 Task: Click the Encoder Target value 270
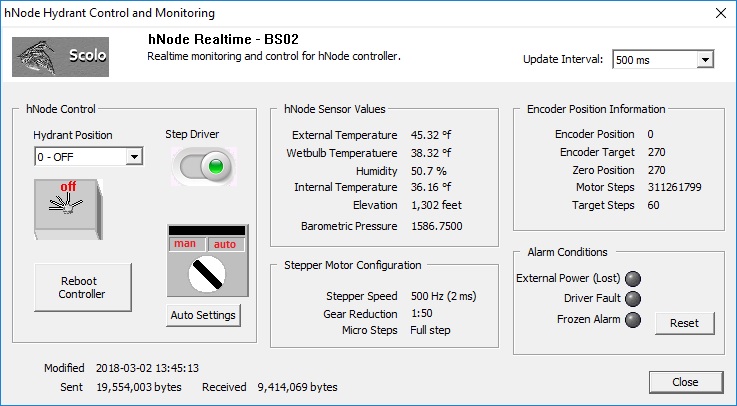[656, 152]
